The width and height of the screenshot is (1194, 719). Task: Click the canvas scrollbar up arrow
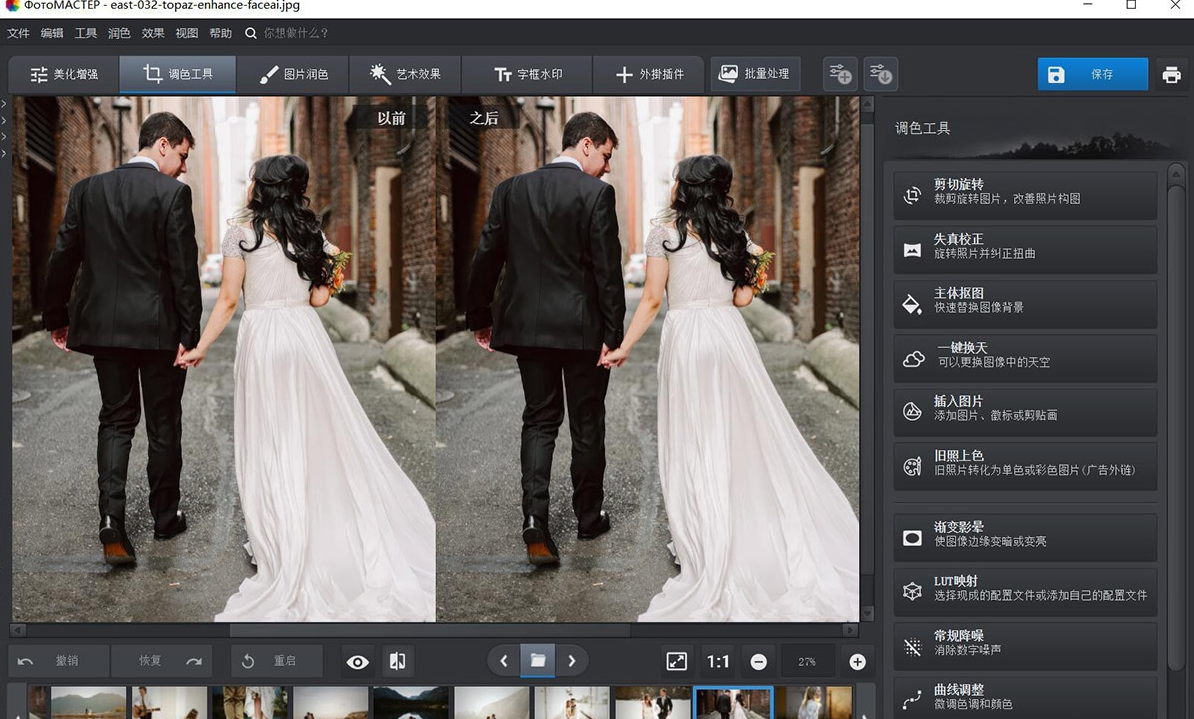click(x=867, y=103)
